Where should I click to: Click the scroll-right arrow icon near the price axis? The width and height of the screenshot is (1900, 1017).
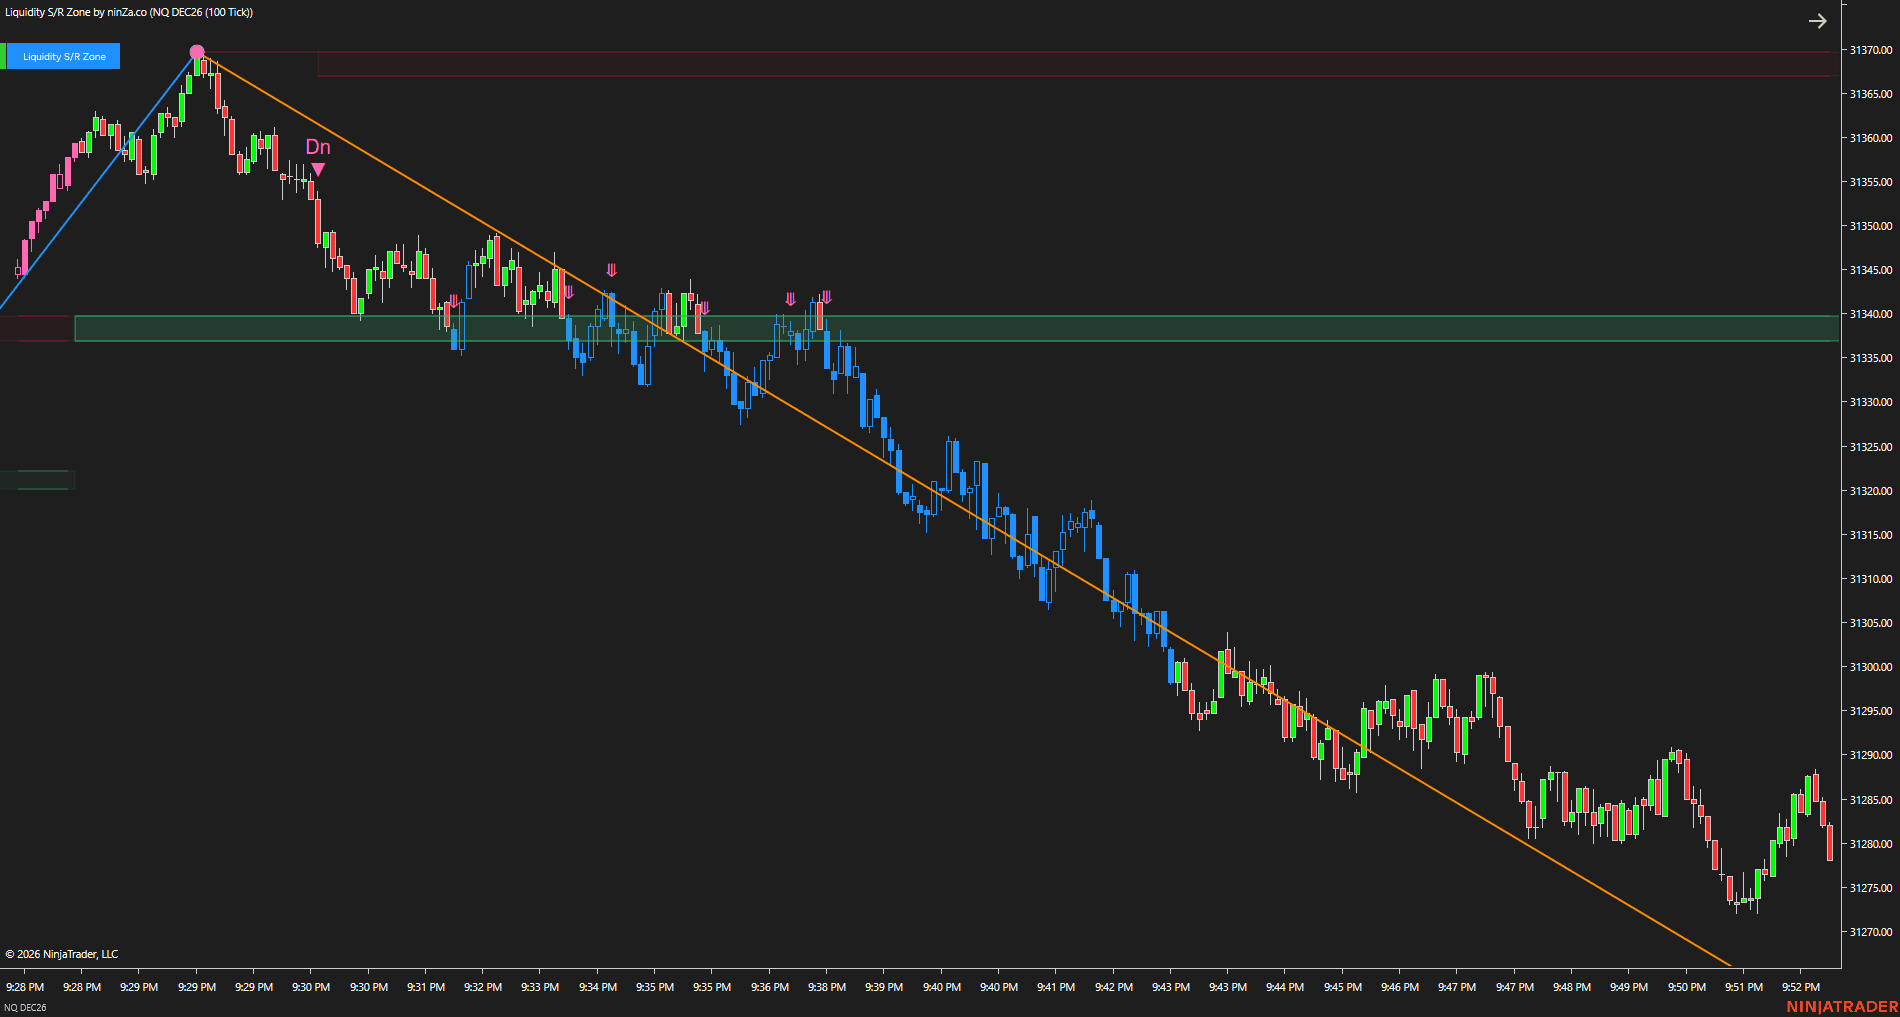[1817, 21]
